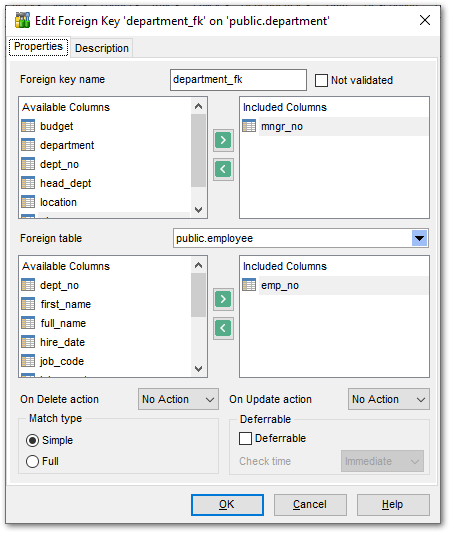Click the foreign key icon in title bar
Image resolution: width=450 pixels, height=533 pixels.
click(x=22, y=20)
